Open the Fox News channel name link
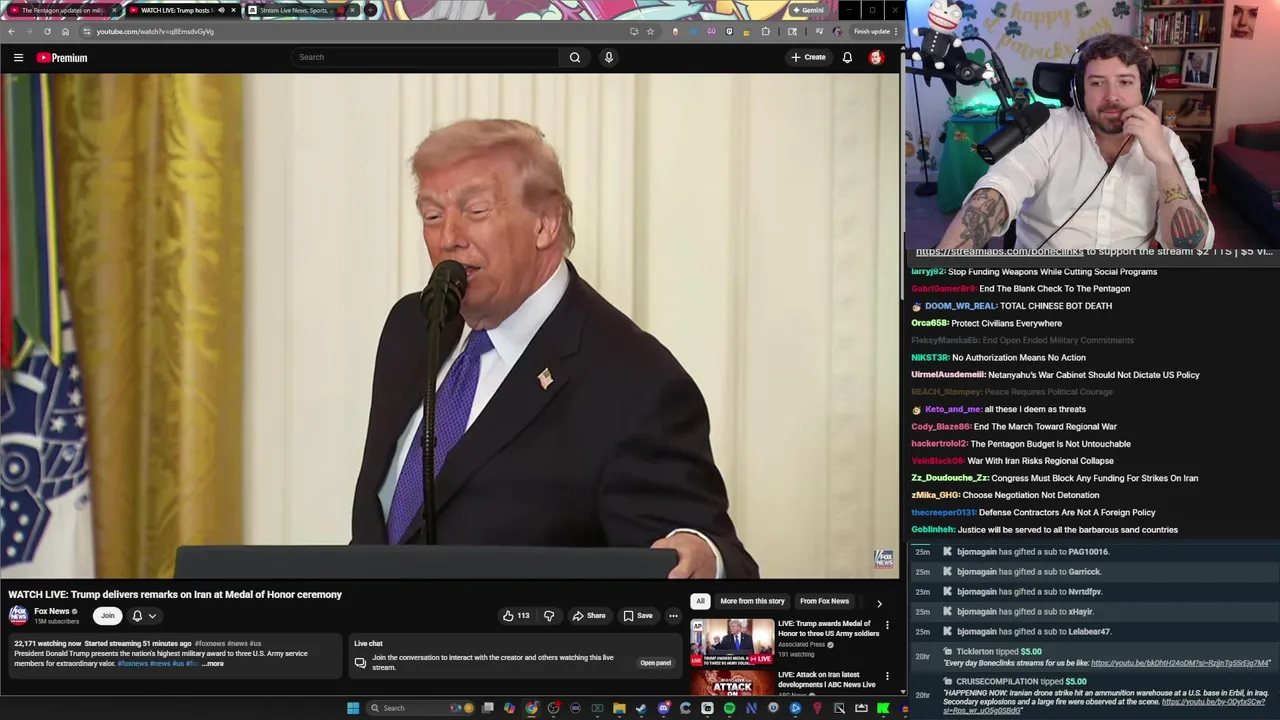 coord(52,611)
